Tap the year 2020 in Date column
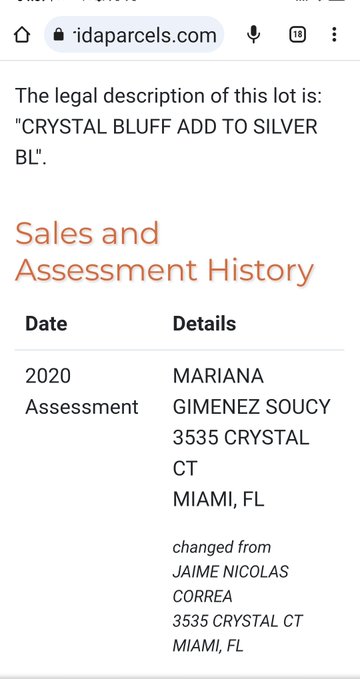The image size is (360, 679). tap(48, 376)
